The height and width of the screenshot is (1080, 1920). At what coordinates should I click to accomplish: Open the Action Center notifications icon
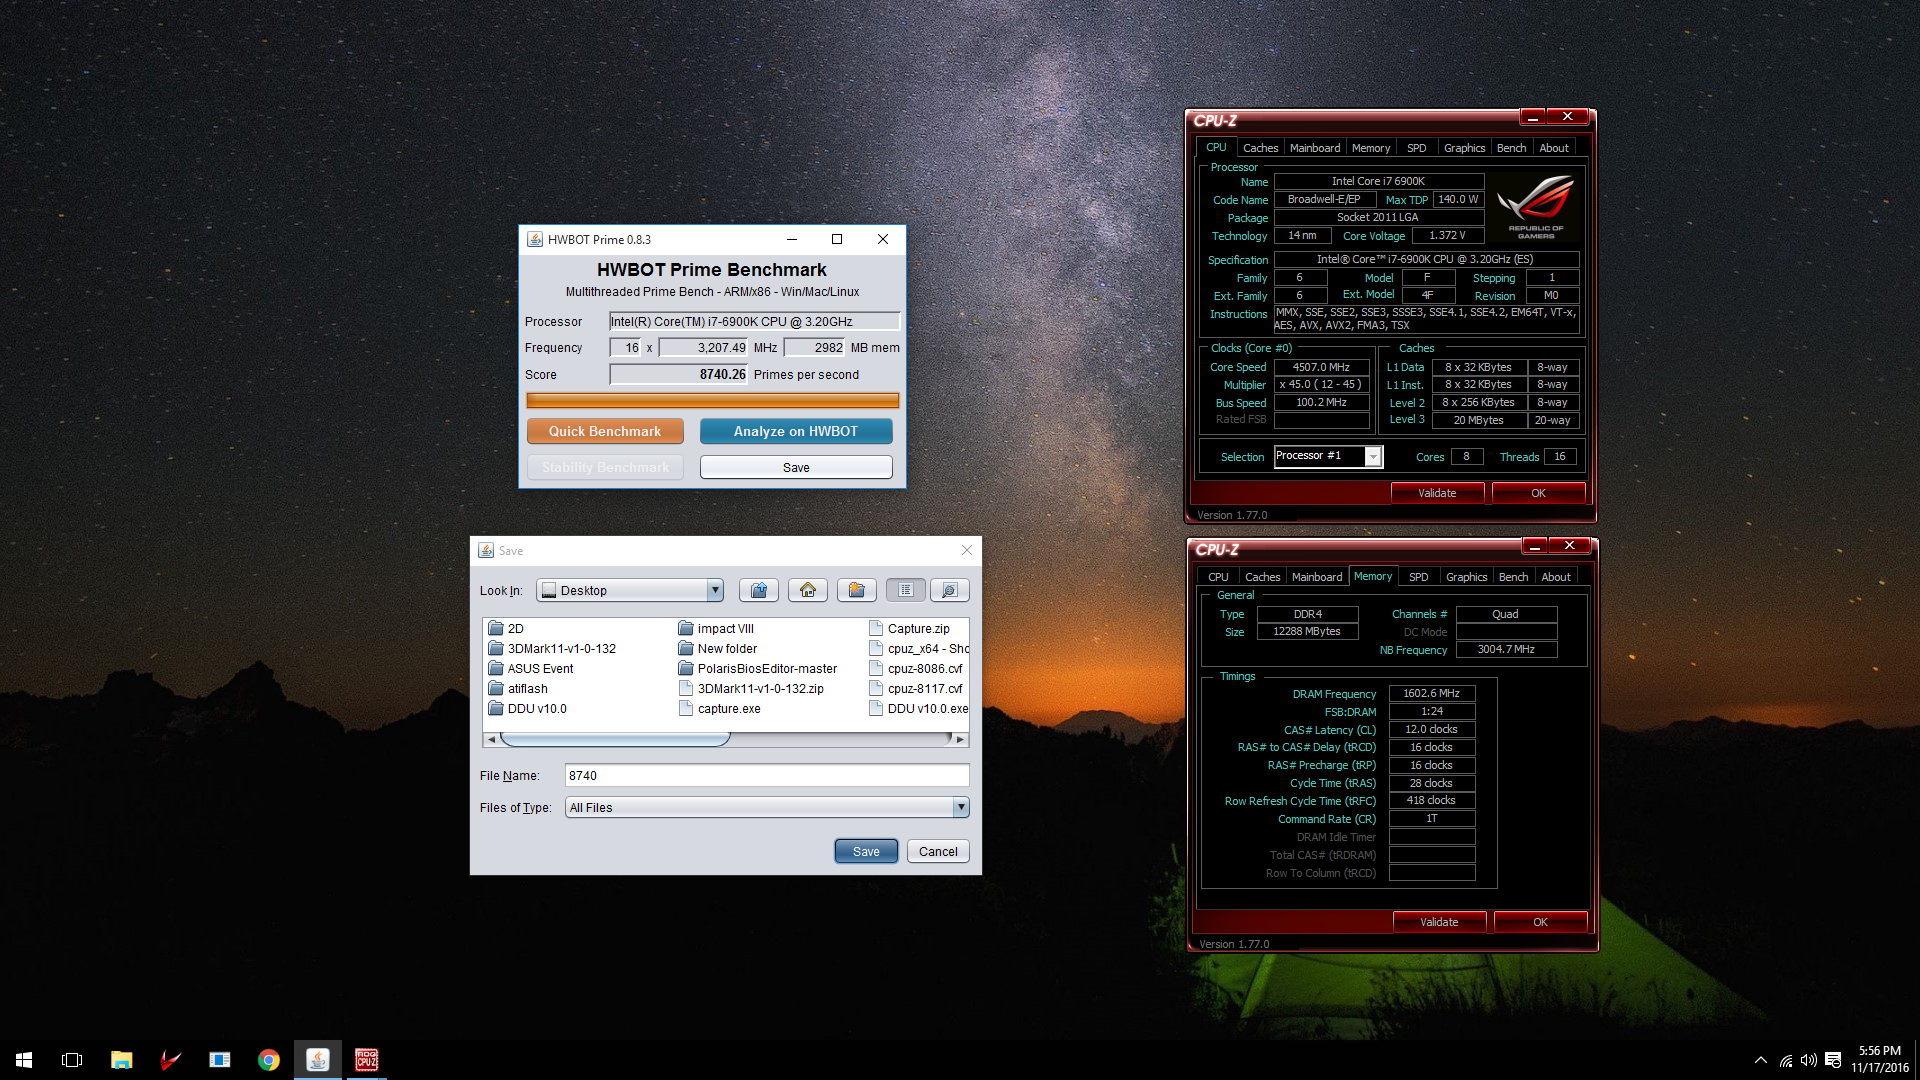click(x=1833, y=1060)
